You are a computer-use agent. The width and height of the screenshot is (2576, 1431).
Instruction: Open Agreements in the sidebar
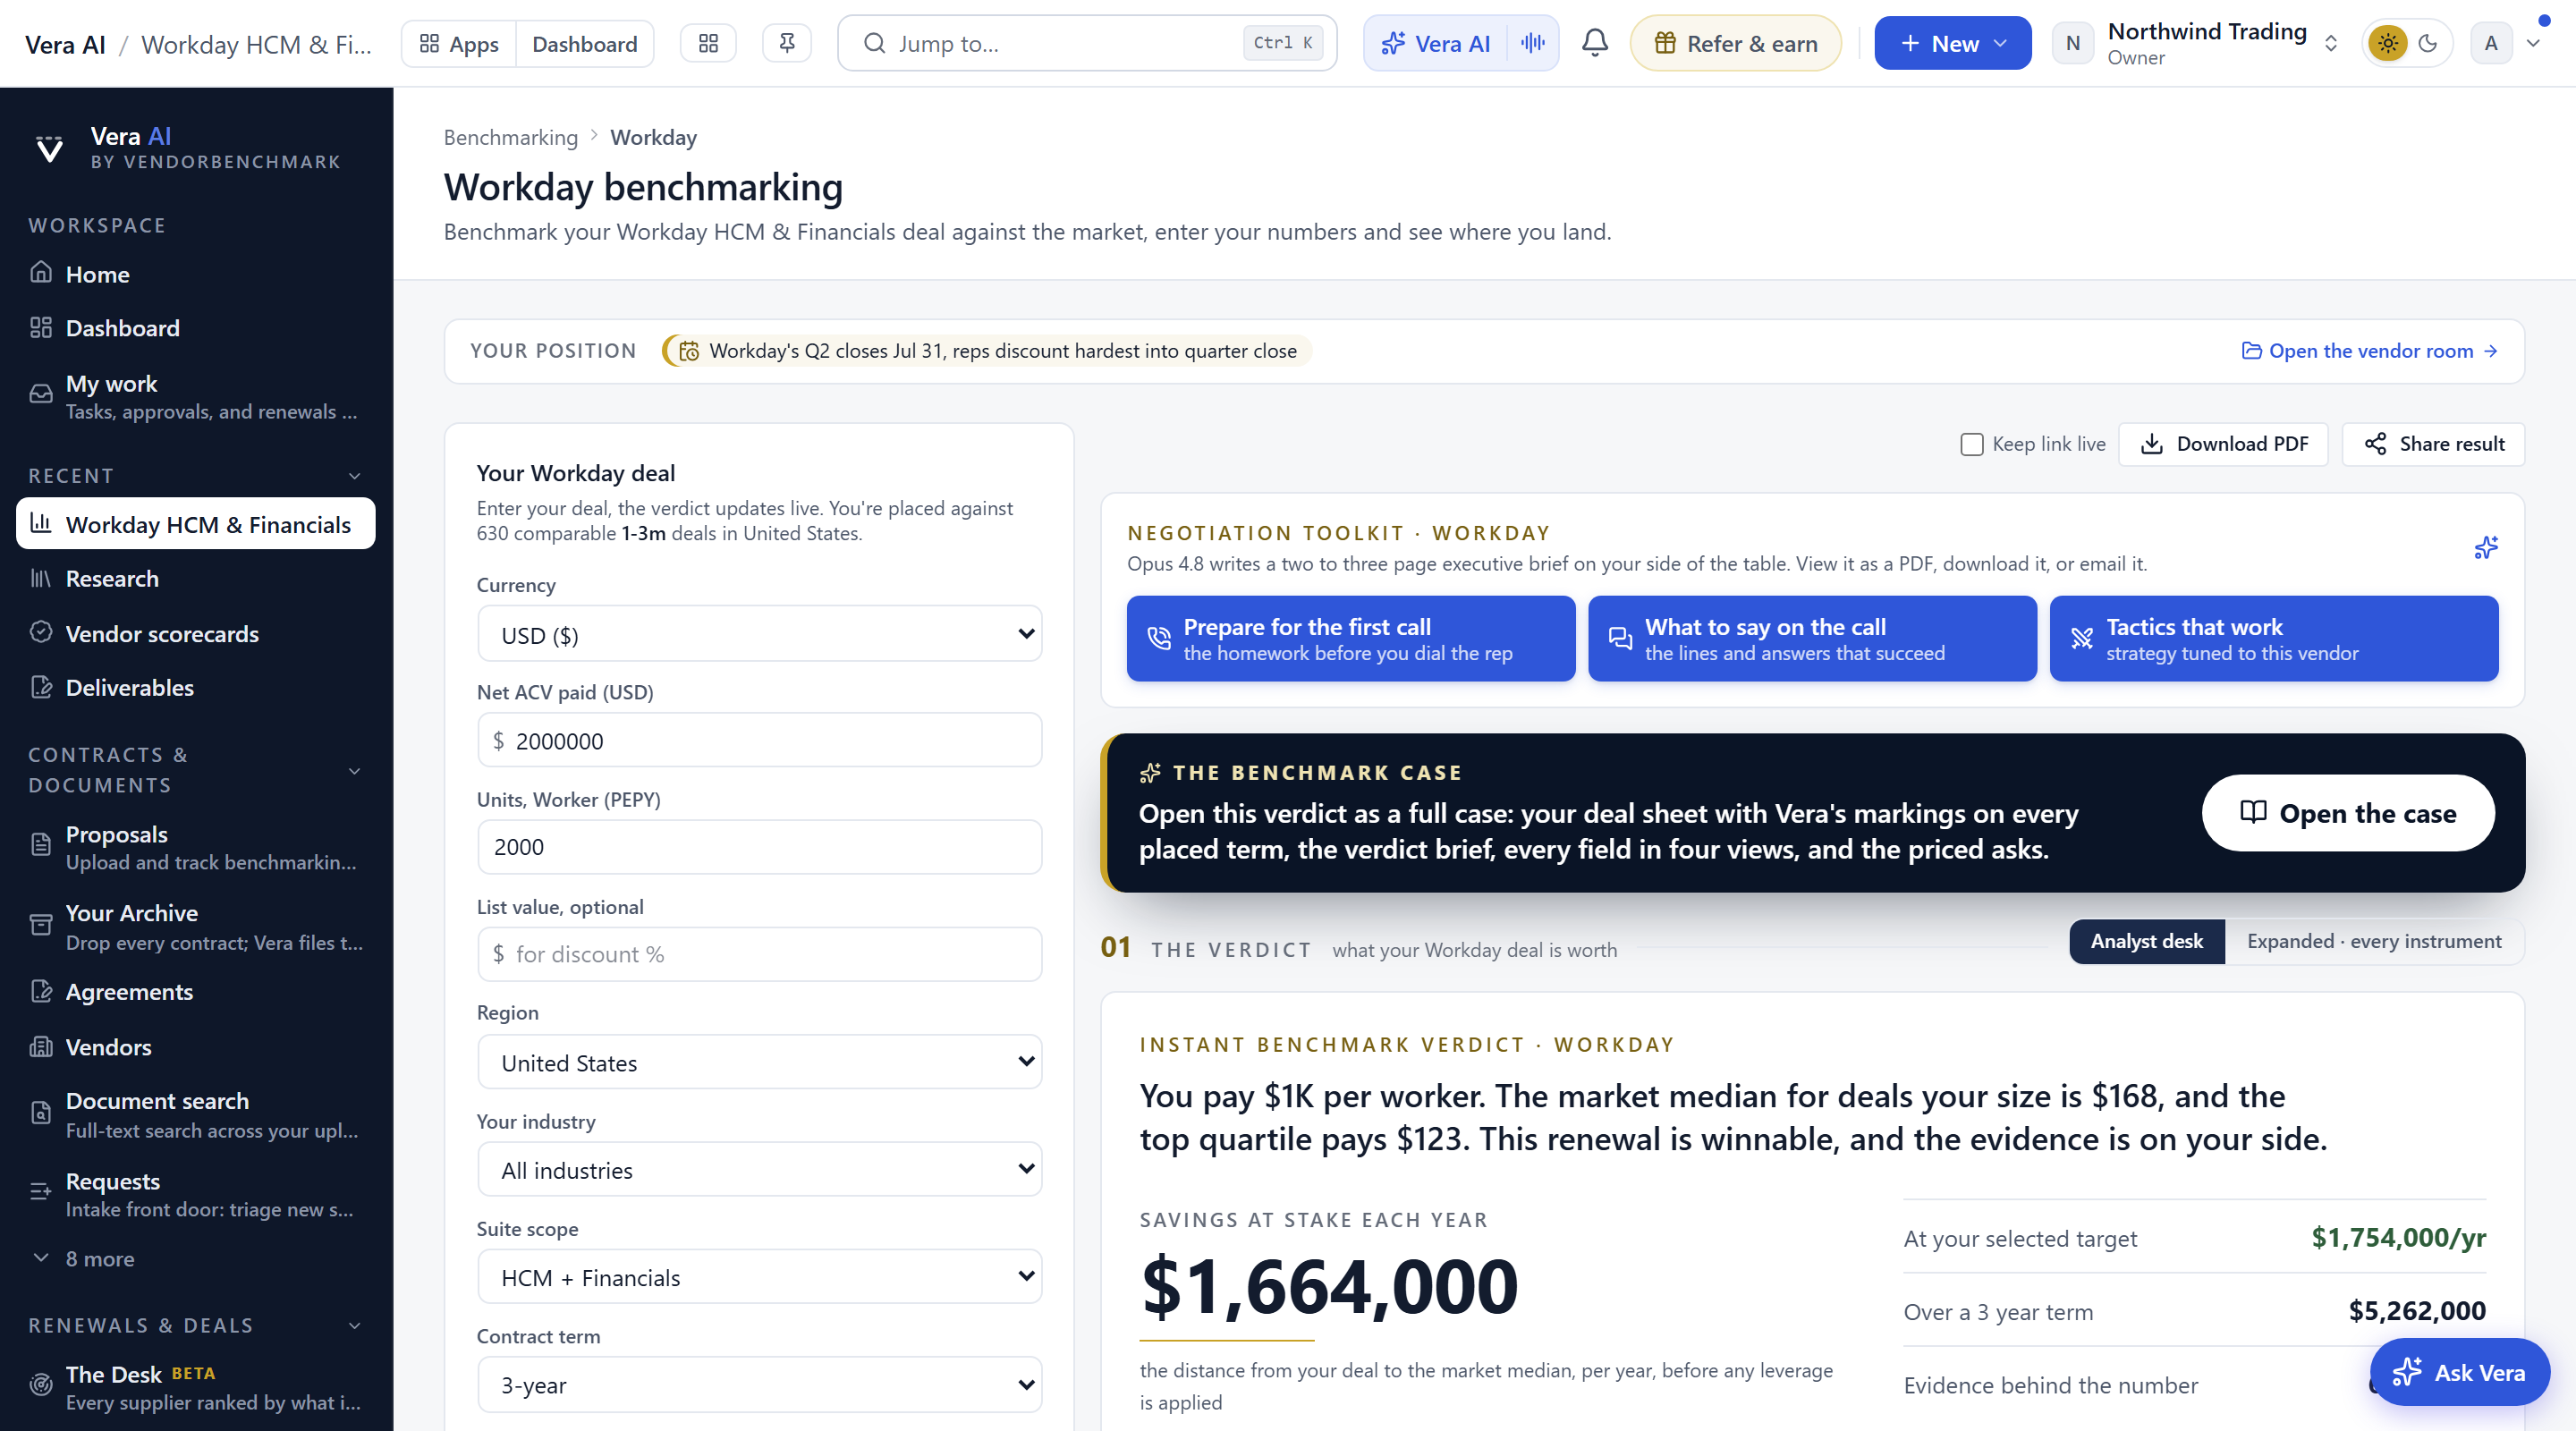(196, 991)
